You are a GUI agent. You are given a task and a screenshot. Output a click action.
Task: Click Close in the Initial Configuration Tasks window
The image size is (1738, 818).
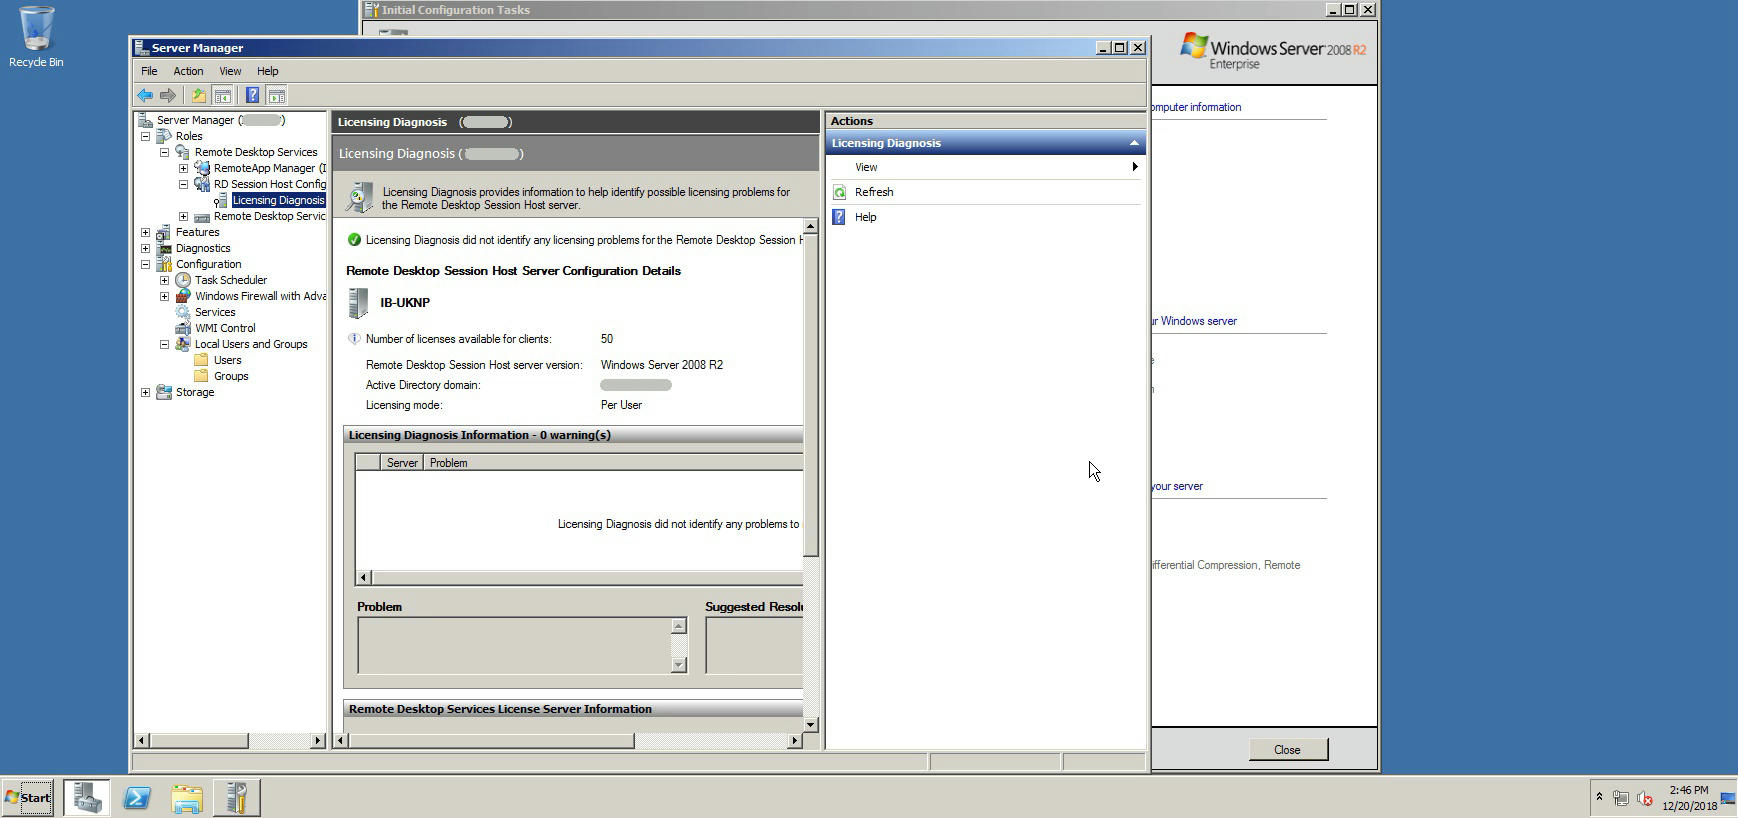(x=1287, y=750)
